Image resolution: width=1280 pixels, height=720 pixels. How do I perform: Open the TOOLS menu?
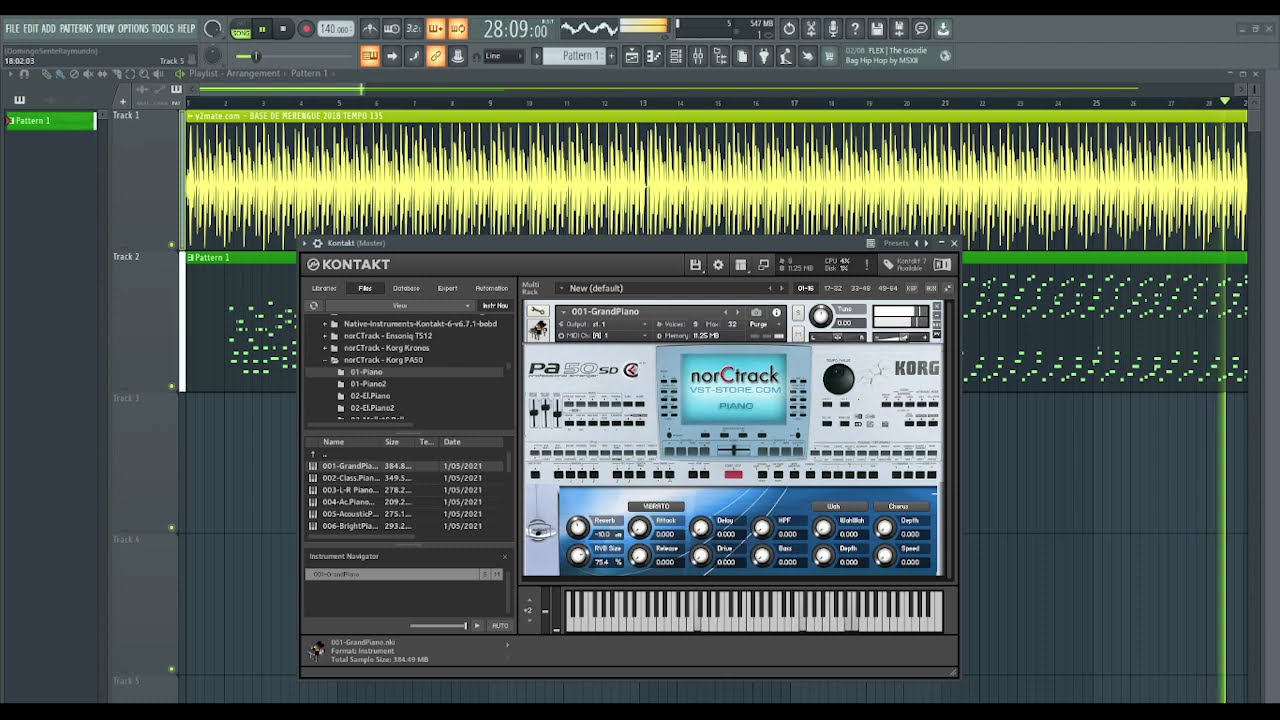click(x=162, y=29)
